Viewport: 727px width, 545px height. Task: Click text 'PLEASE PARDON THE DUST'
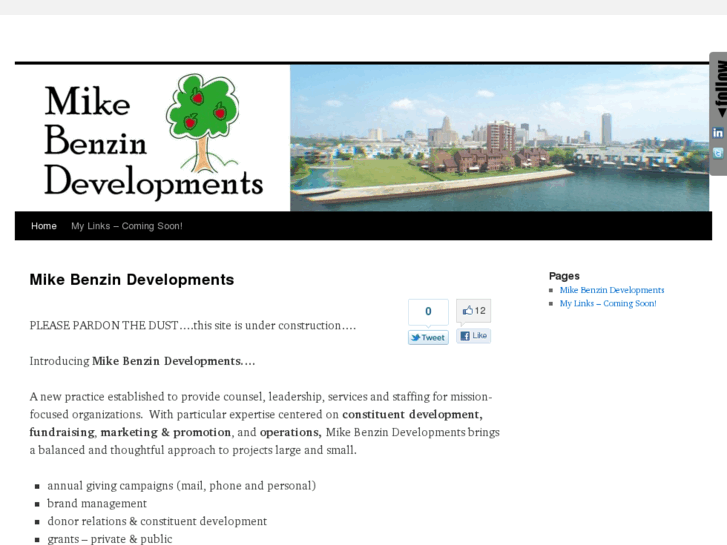tap(104, 326)
